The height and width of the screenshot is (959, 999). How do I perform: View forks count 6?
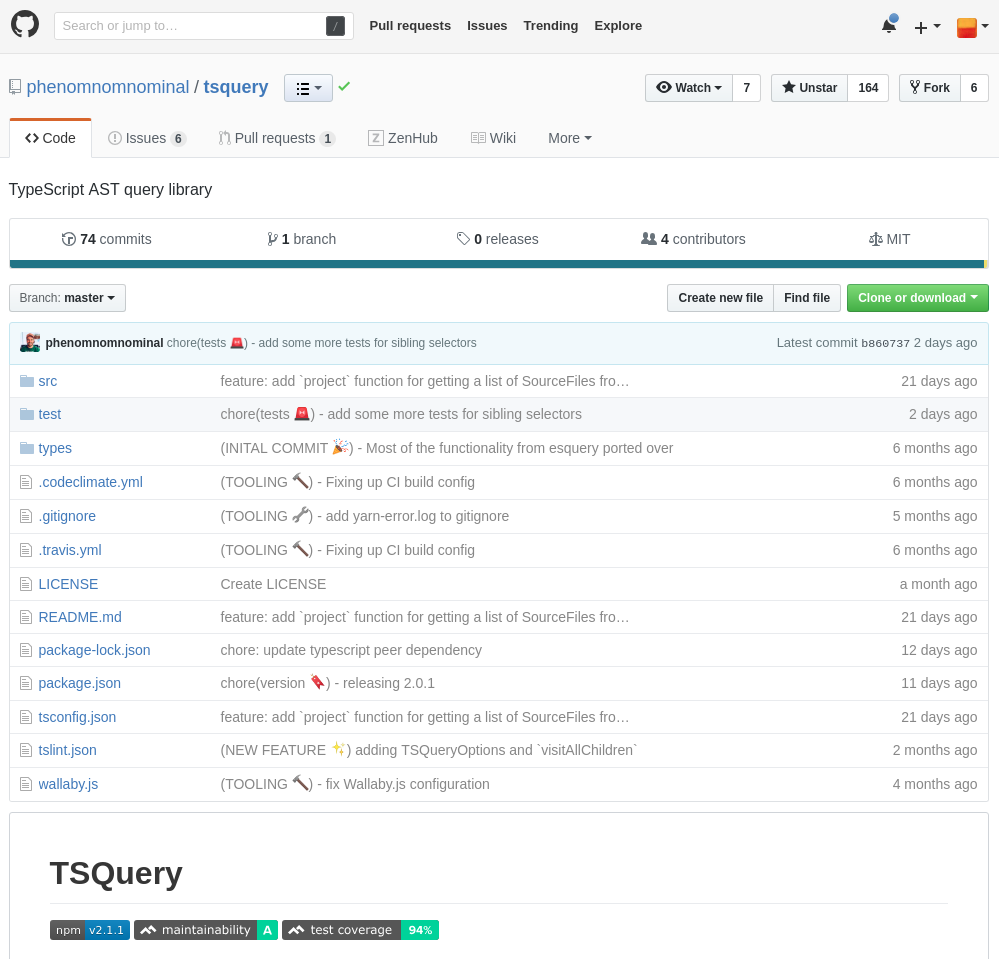(974, 88)
